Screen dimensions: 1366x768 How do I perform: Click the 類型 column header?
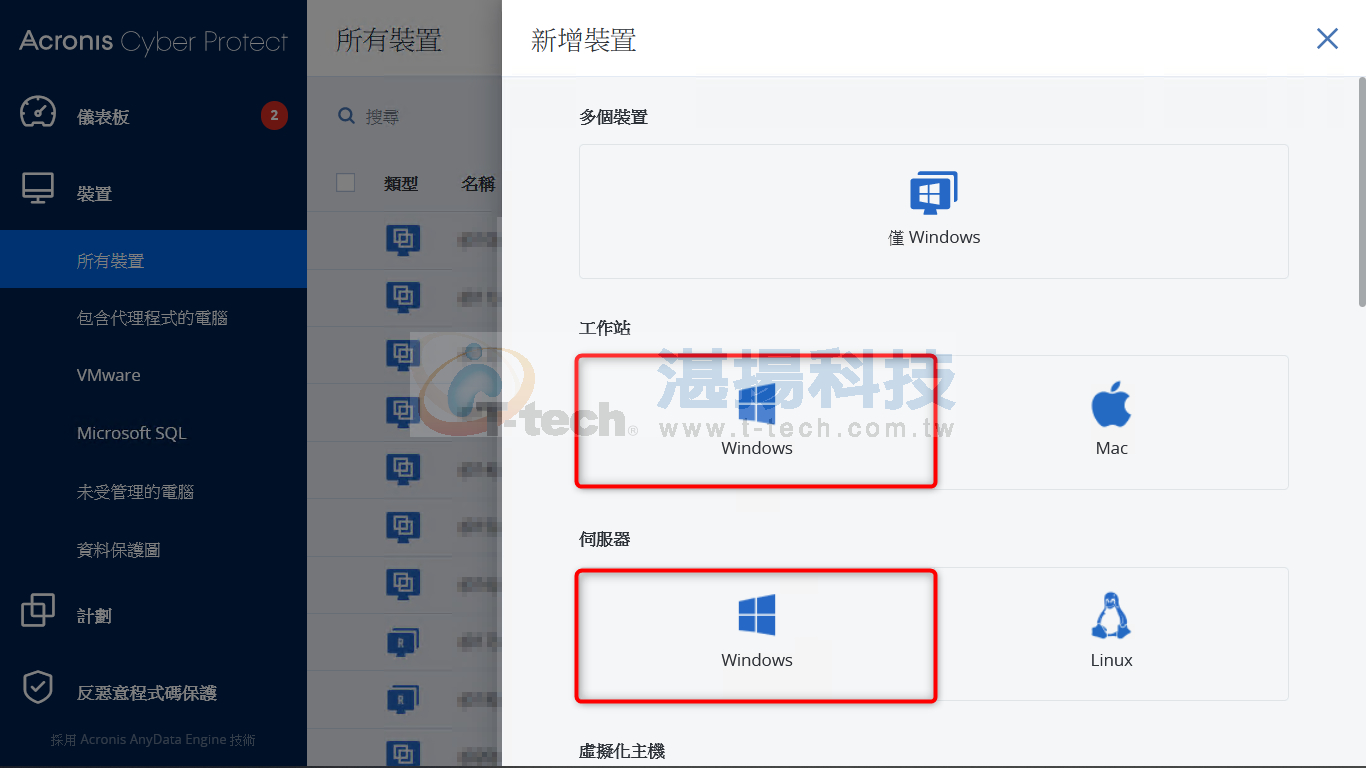401,183
